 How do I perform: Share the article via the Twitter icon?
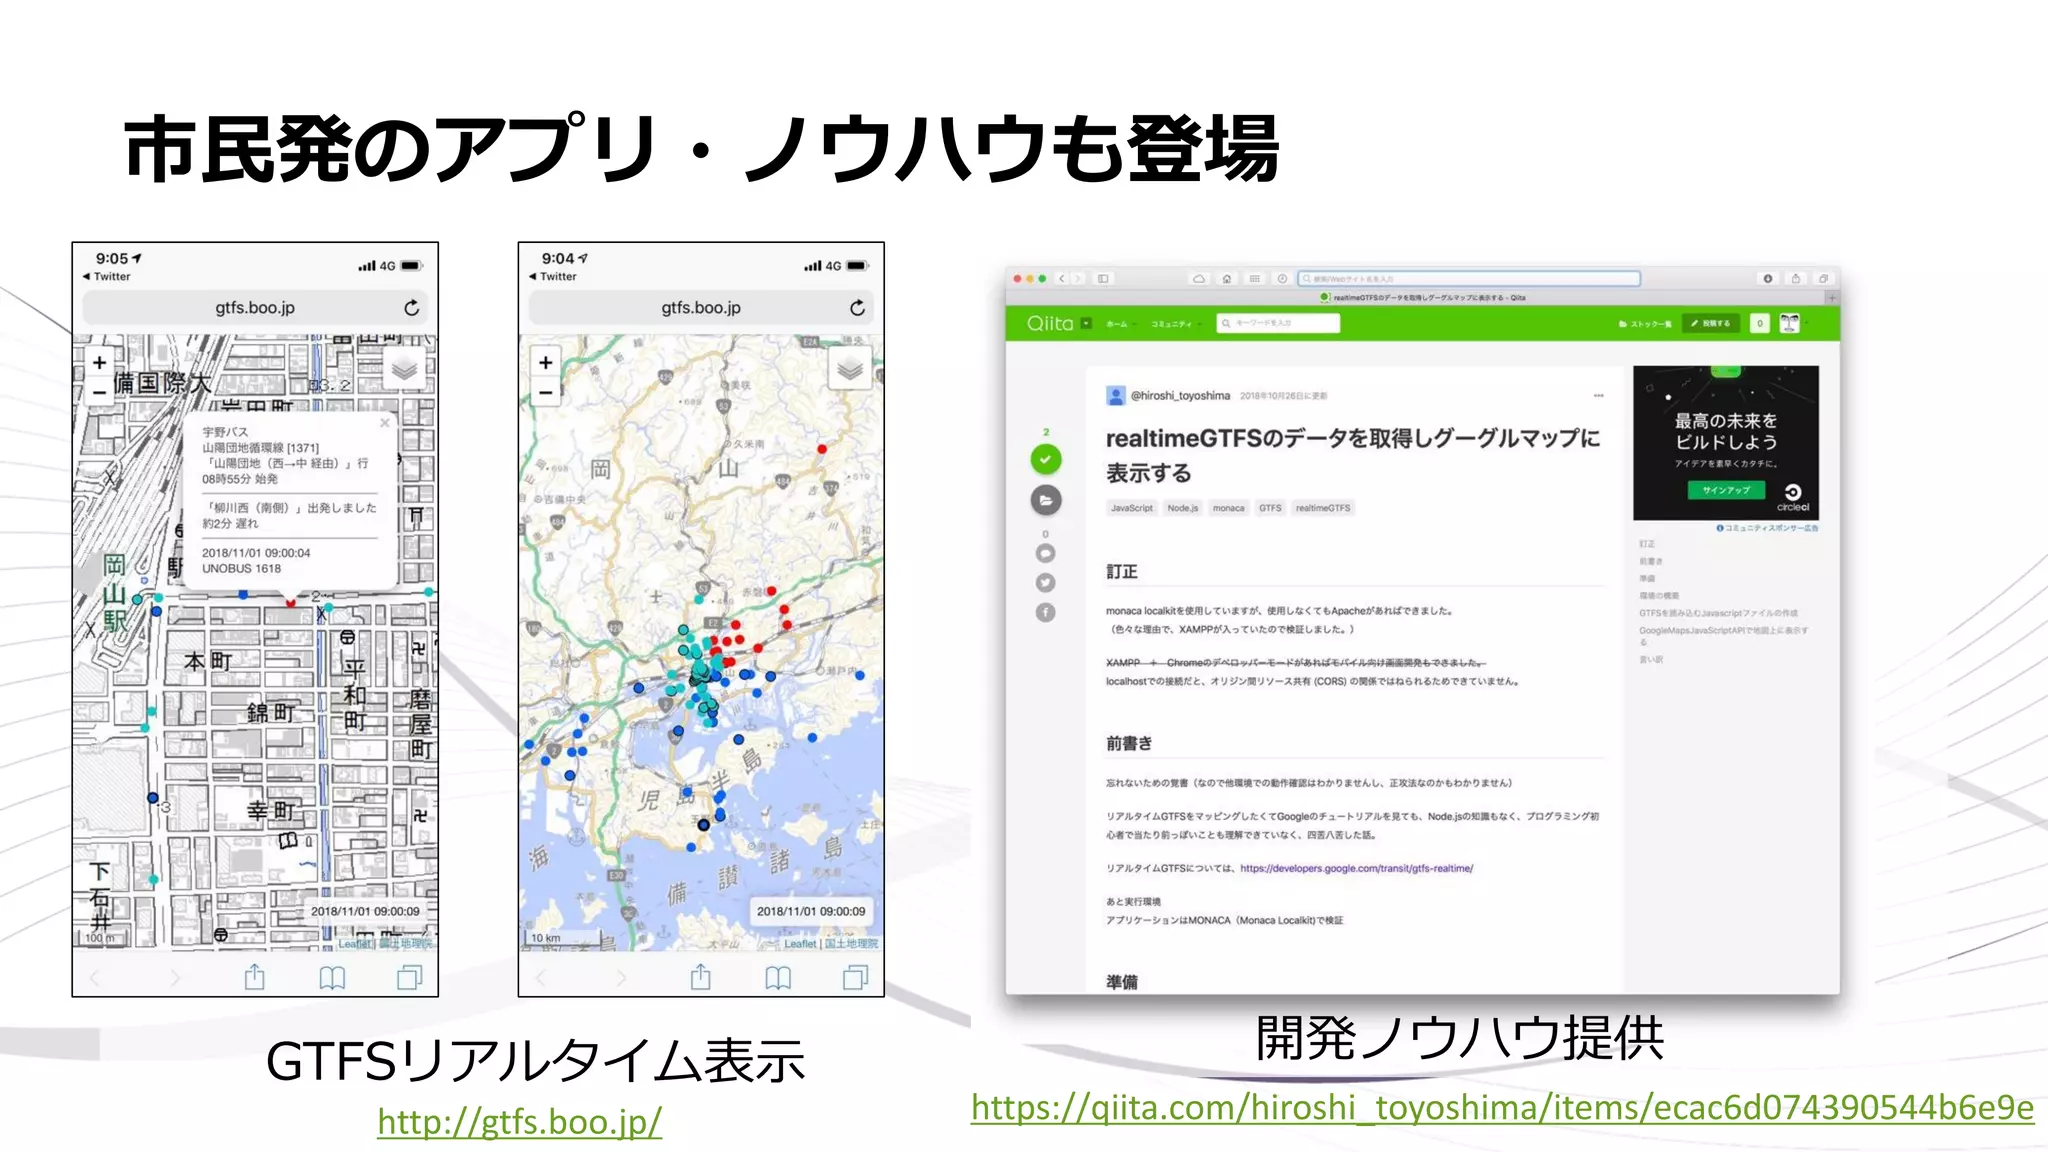coord(1046,583)
